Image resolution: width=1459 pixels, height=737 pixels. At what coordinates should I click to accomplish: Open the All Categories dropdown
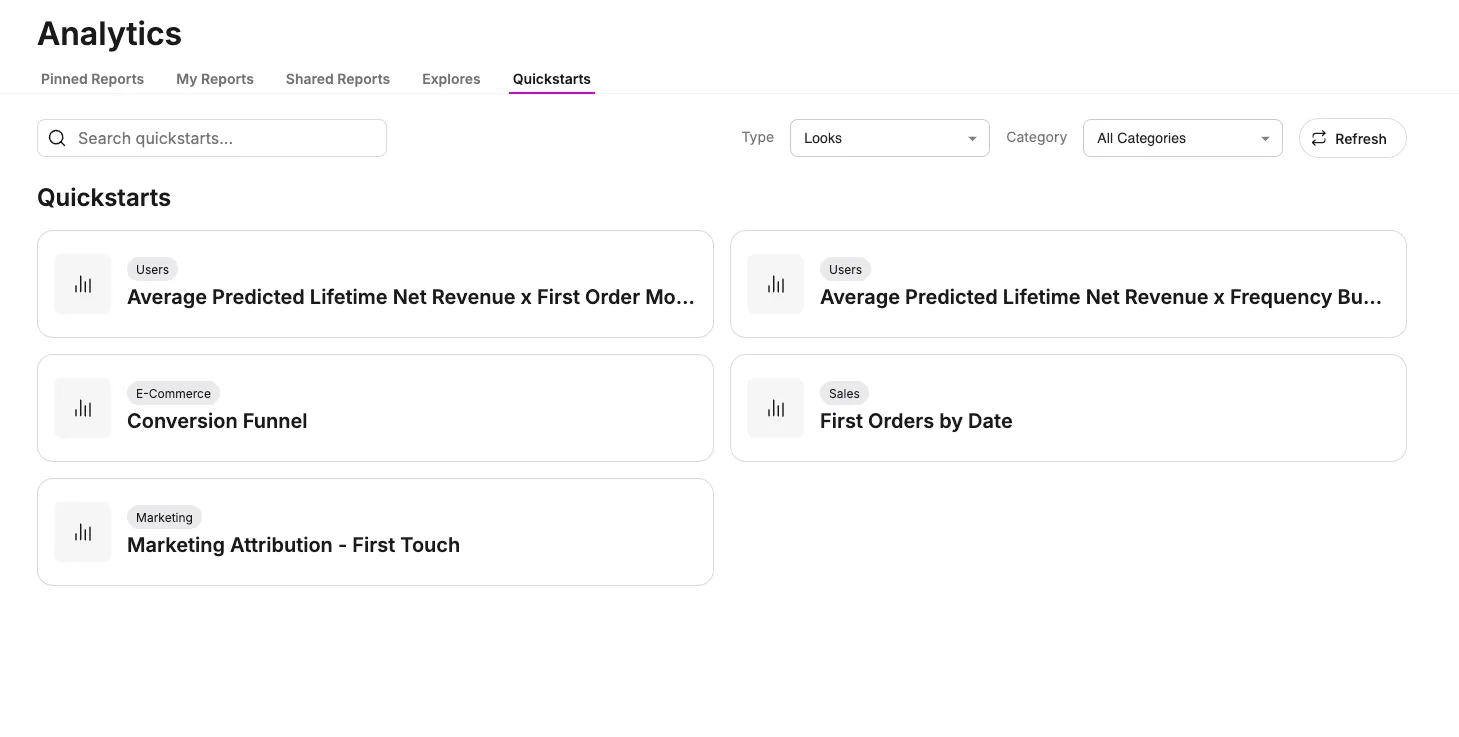(x=1183, y=138)
